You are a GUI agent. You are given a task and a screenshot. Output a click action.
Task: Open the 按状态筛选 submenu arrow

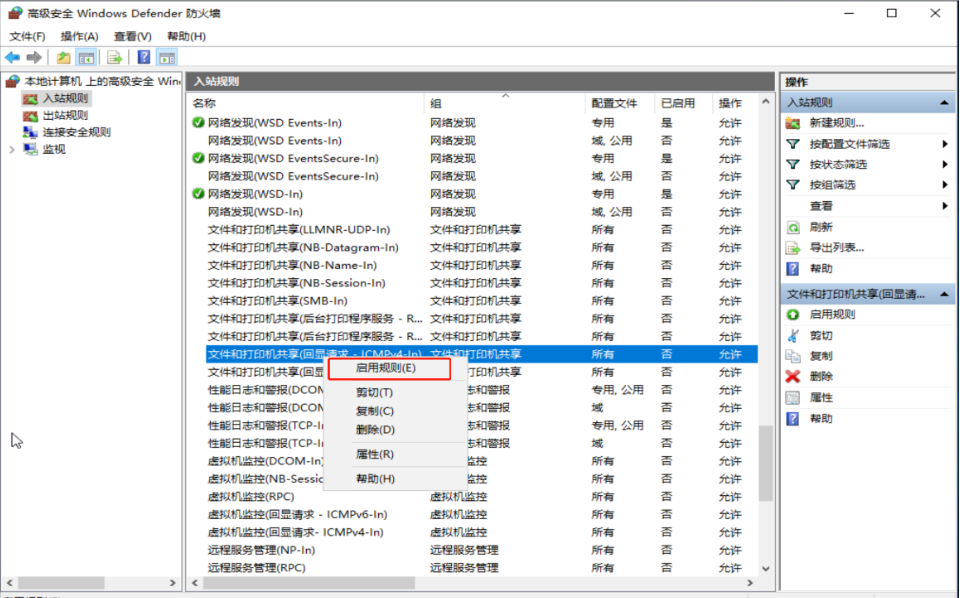click(945, 165)
